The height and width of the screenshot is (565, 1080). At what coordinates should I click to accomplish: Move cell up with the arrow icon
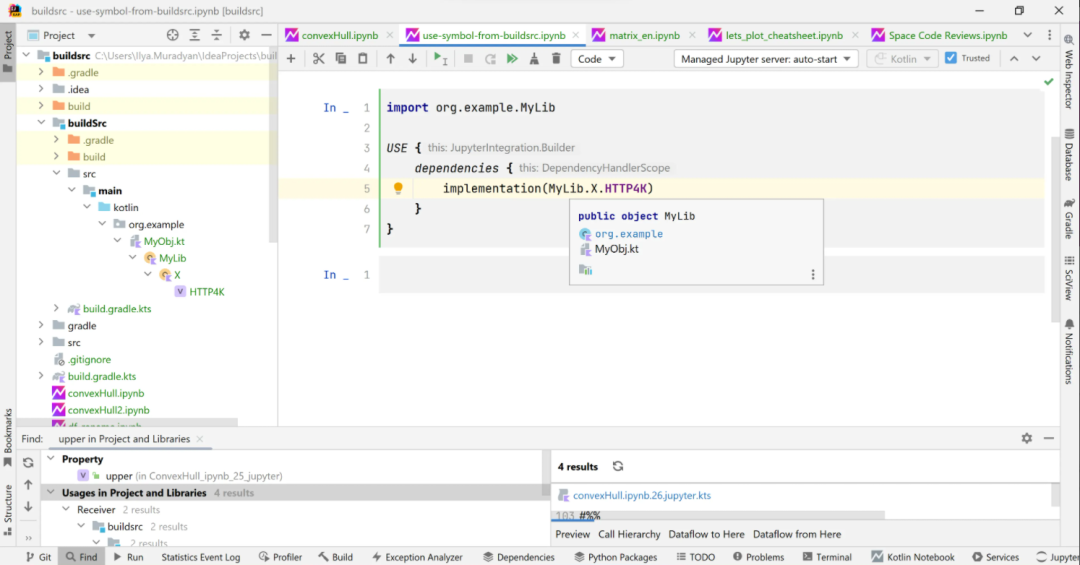pyautogui.click(x=391, y=59)
